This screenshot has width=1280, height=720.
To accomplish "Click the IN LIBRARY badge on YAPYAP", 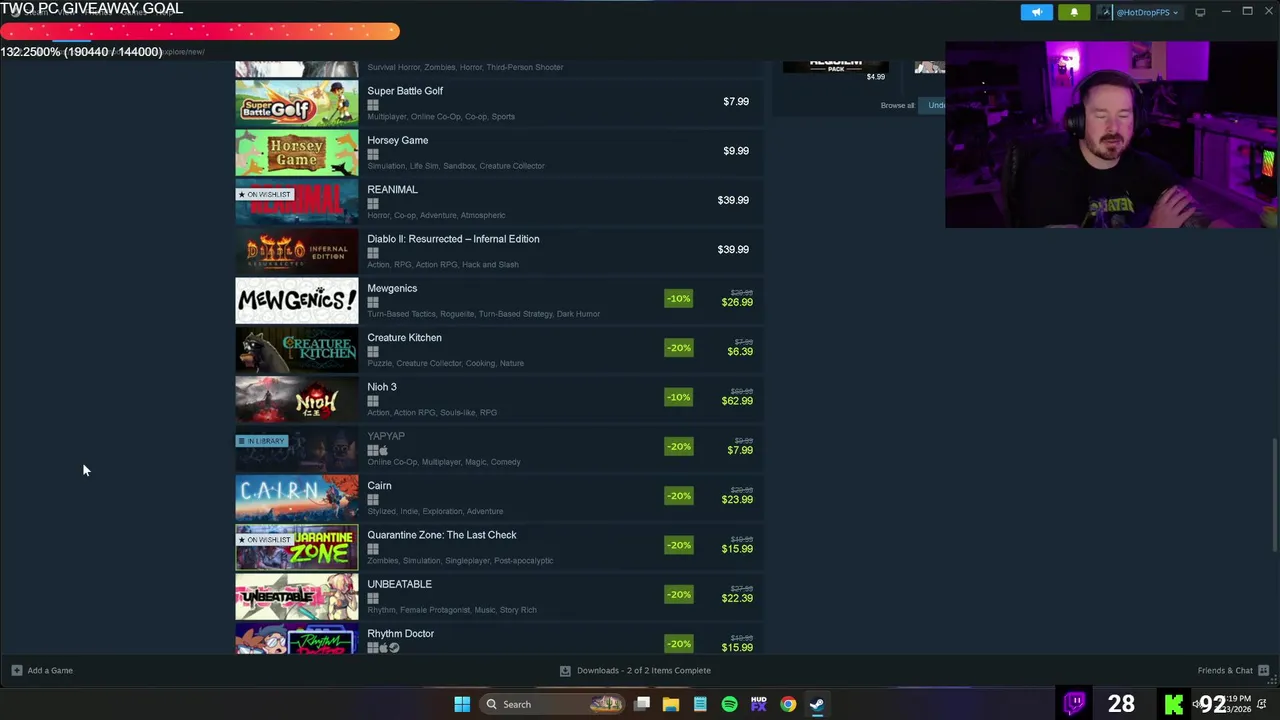I will [261, 441].
